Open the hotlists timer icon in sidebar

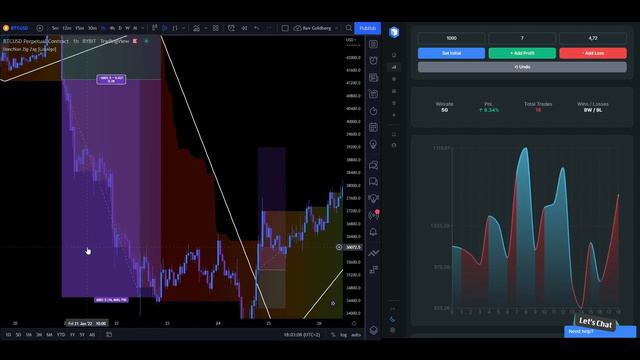pyautogui.click(x=373, y=111)
